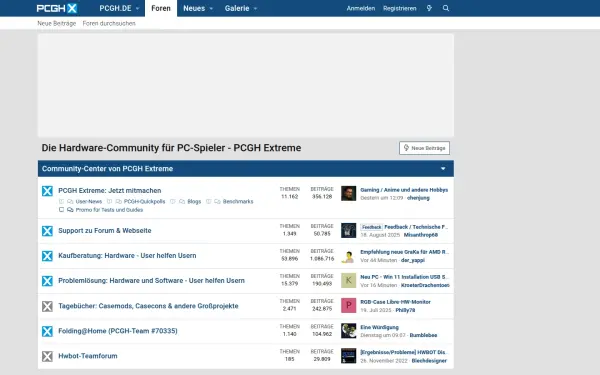600x375 pixels.
Task: Click the Neue Beiträge button beside the page title
Action: [x=424, y=148]
